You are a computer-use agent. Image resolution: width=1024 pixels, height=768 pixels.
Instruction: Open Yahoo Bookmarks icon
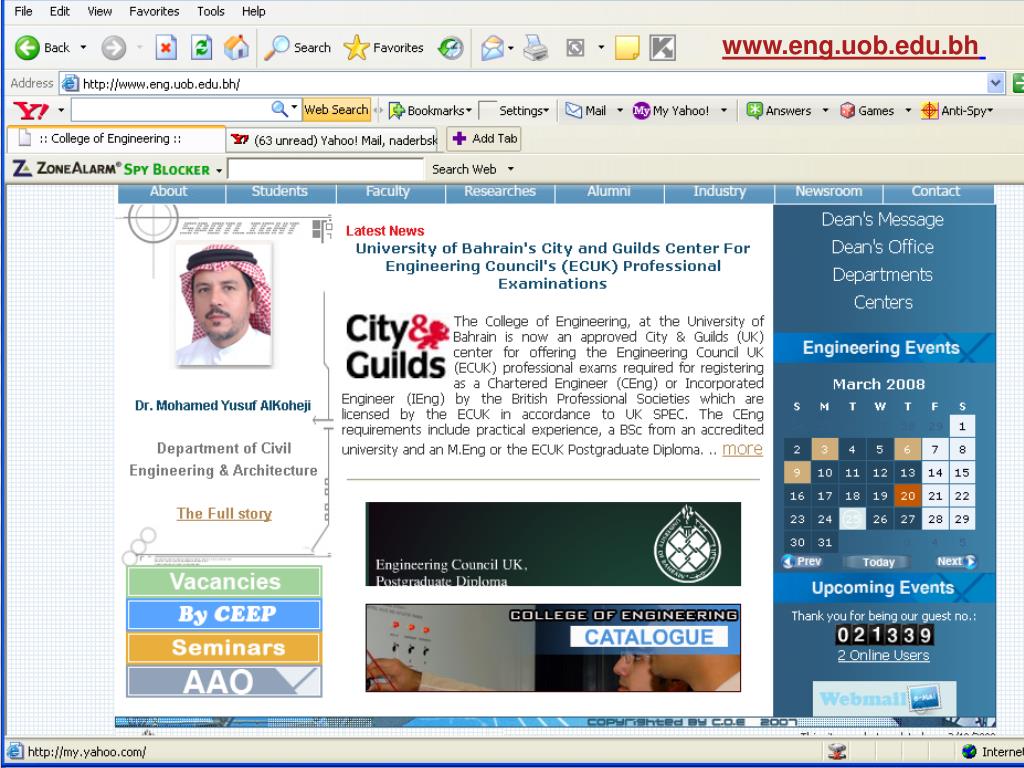point(396,110)
